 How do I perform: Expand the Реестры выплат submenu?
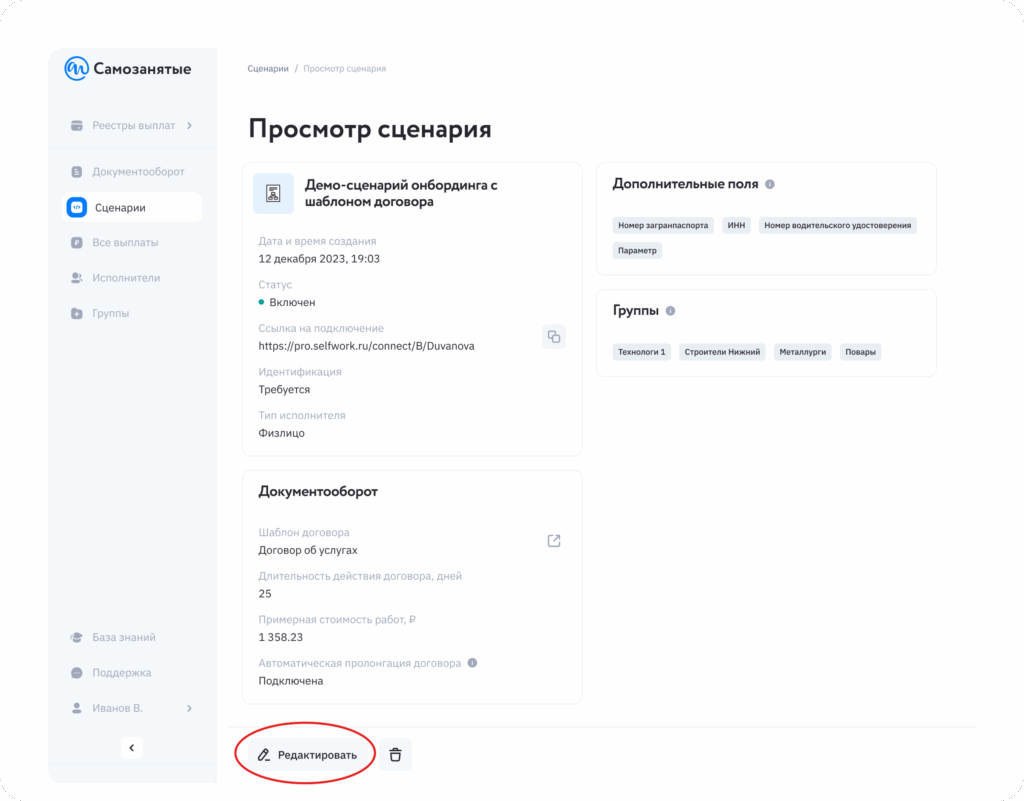(x=190, y=126)
